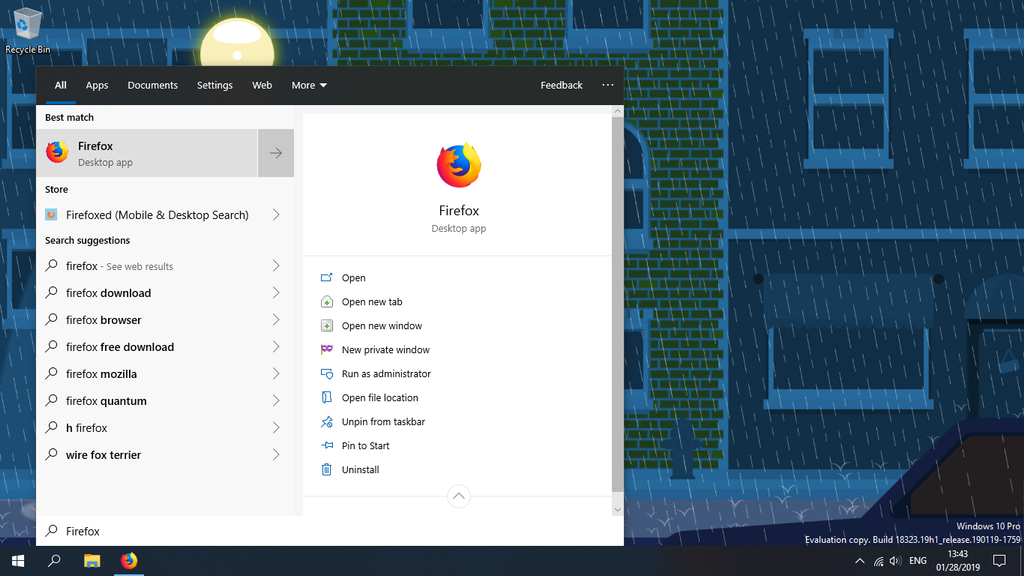Switch to the Documents tab
Image resolution: width=1024 pixels, height=576 pixels.
152,85
